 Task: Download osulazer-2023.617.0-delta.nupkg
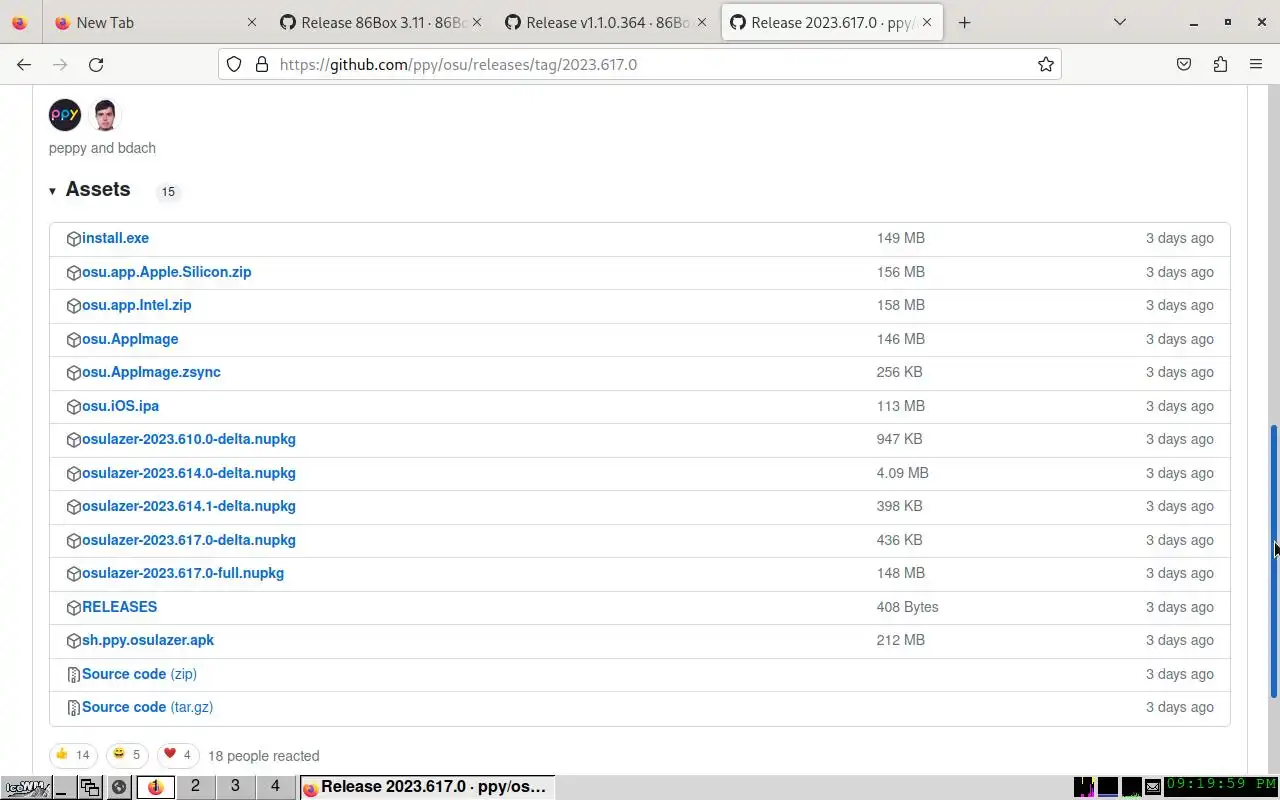click(189, 540)
